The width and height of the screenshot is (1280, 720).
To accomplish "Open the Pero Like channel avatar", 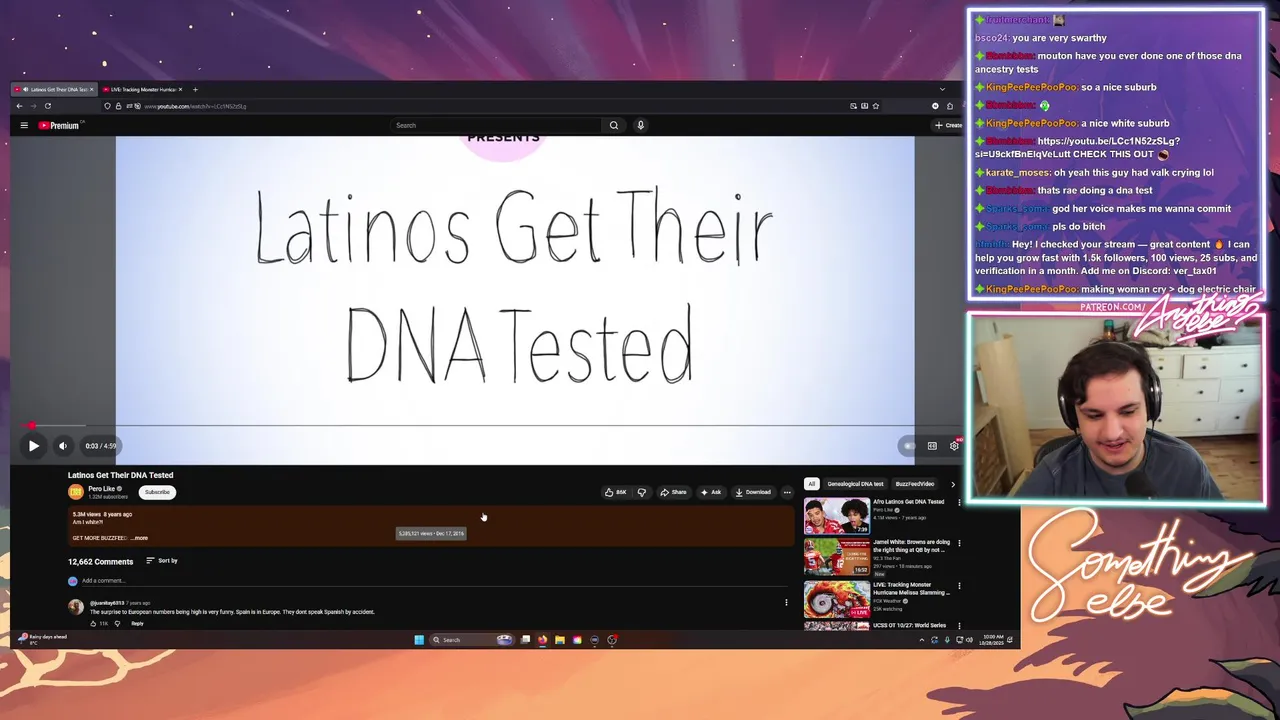I will pyautogui.click(x=75, y=492).
